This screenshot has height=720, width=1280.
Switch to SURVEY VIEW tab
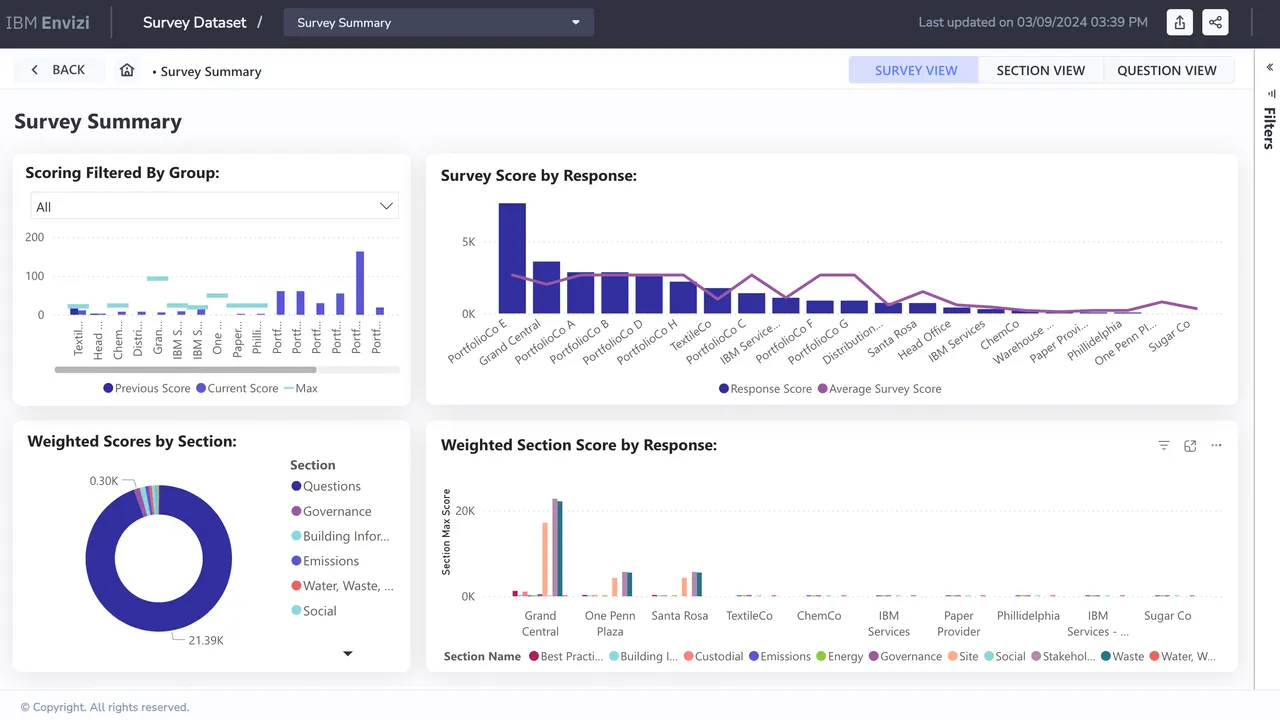[x=916, y=70]
